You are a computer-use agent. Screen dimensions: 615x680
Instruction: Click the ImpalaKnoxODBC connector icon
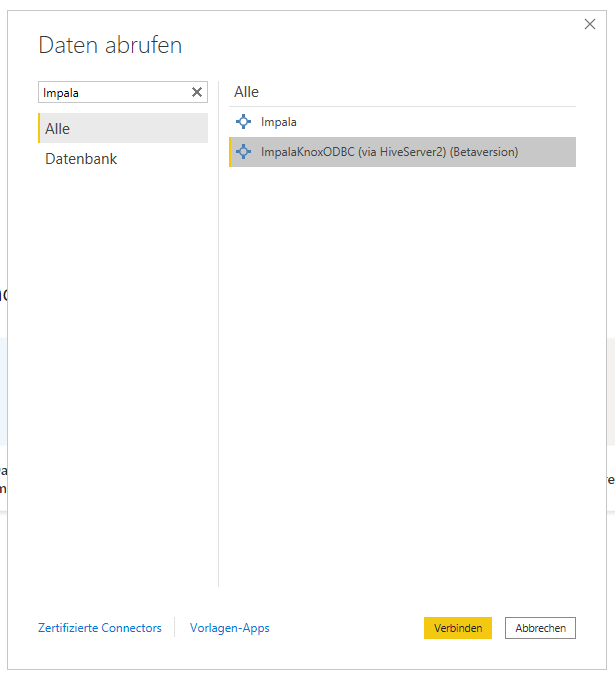tap(243, 152)
